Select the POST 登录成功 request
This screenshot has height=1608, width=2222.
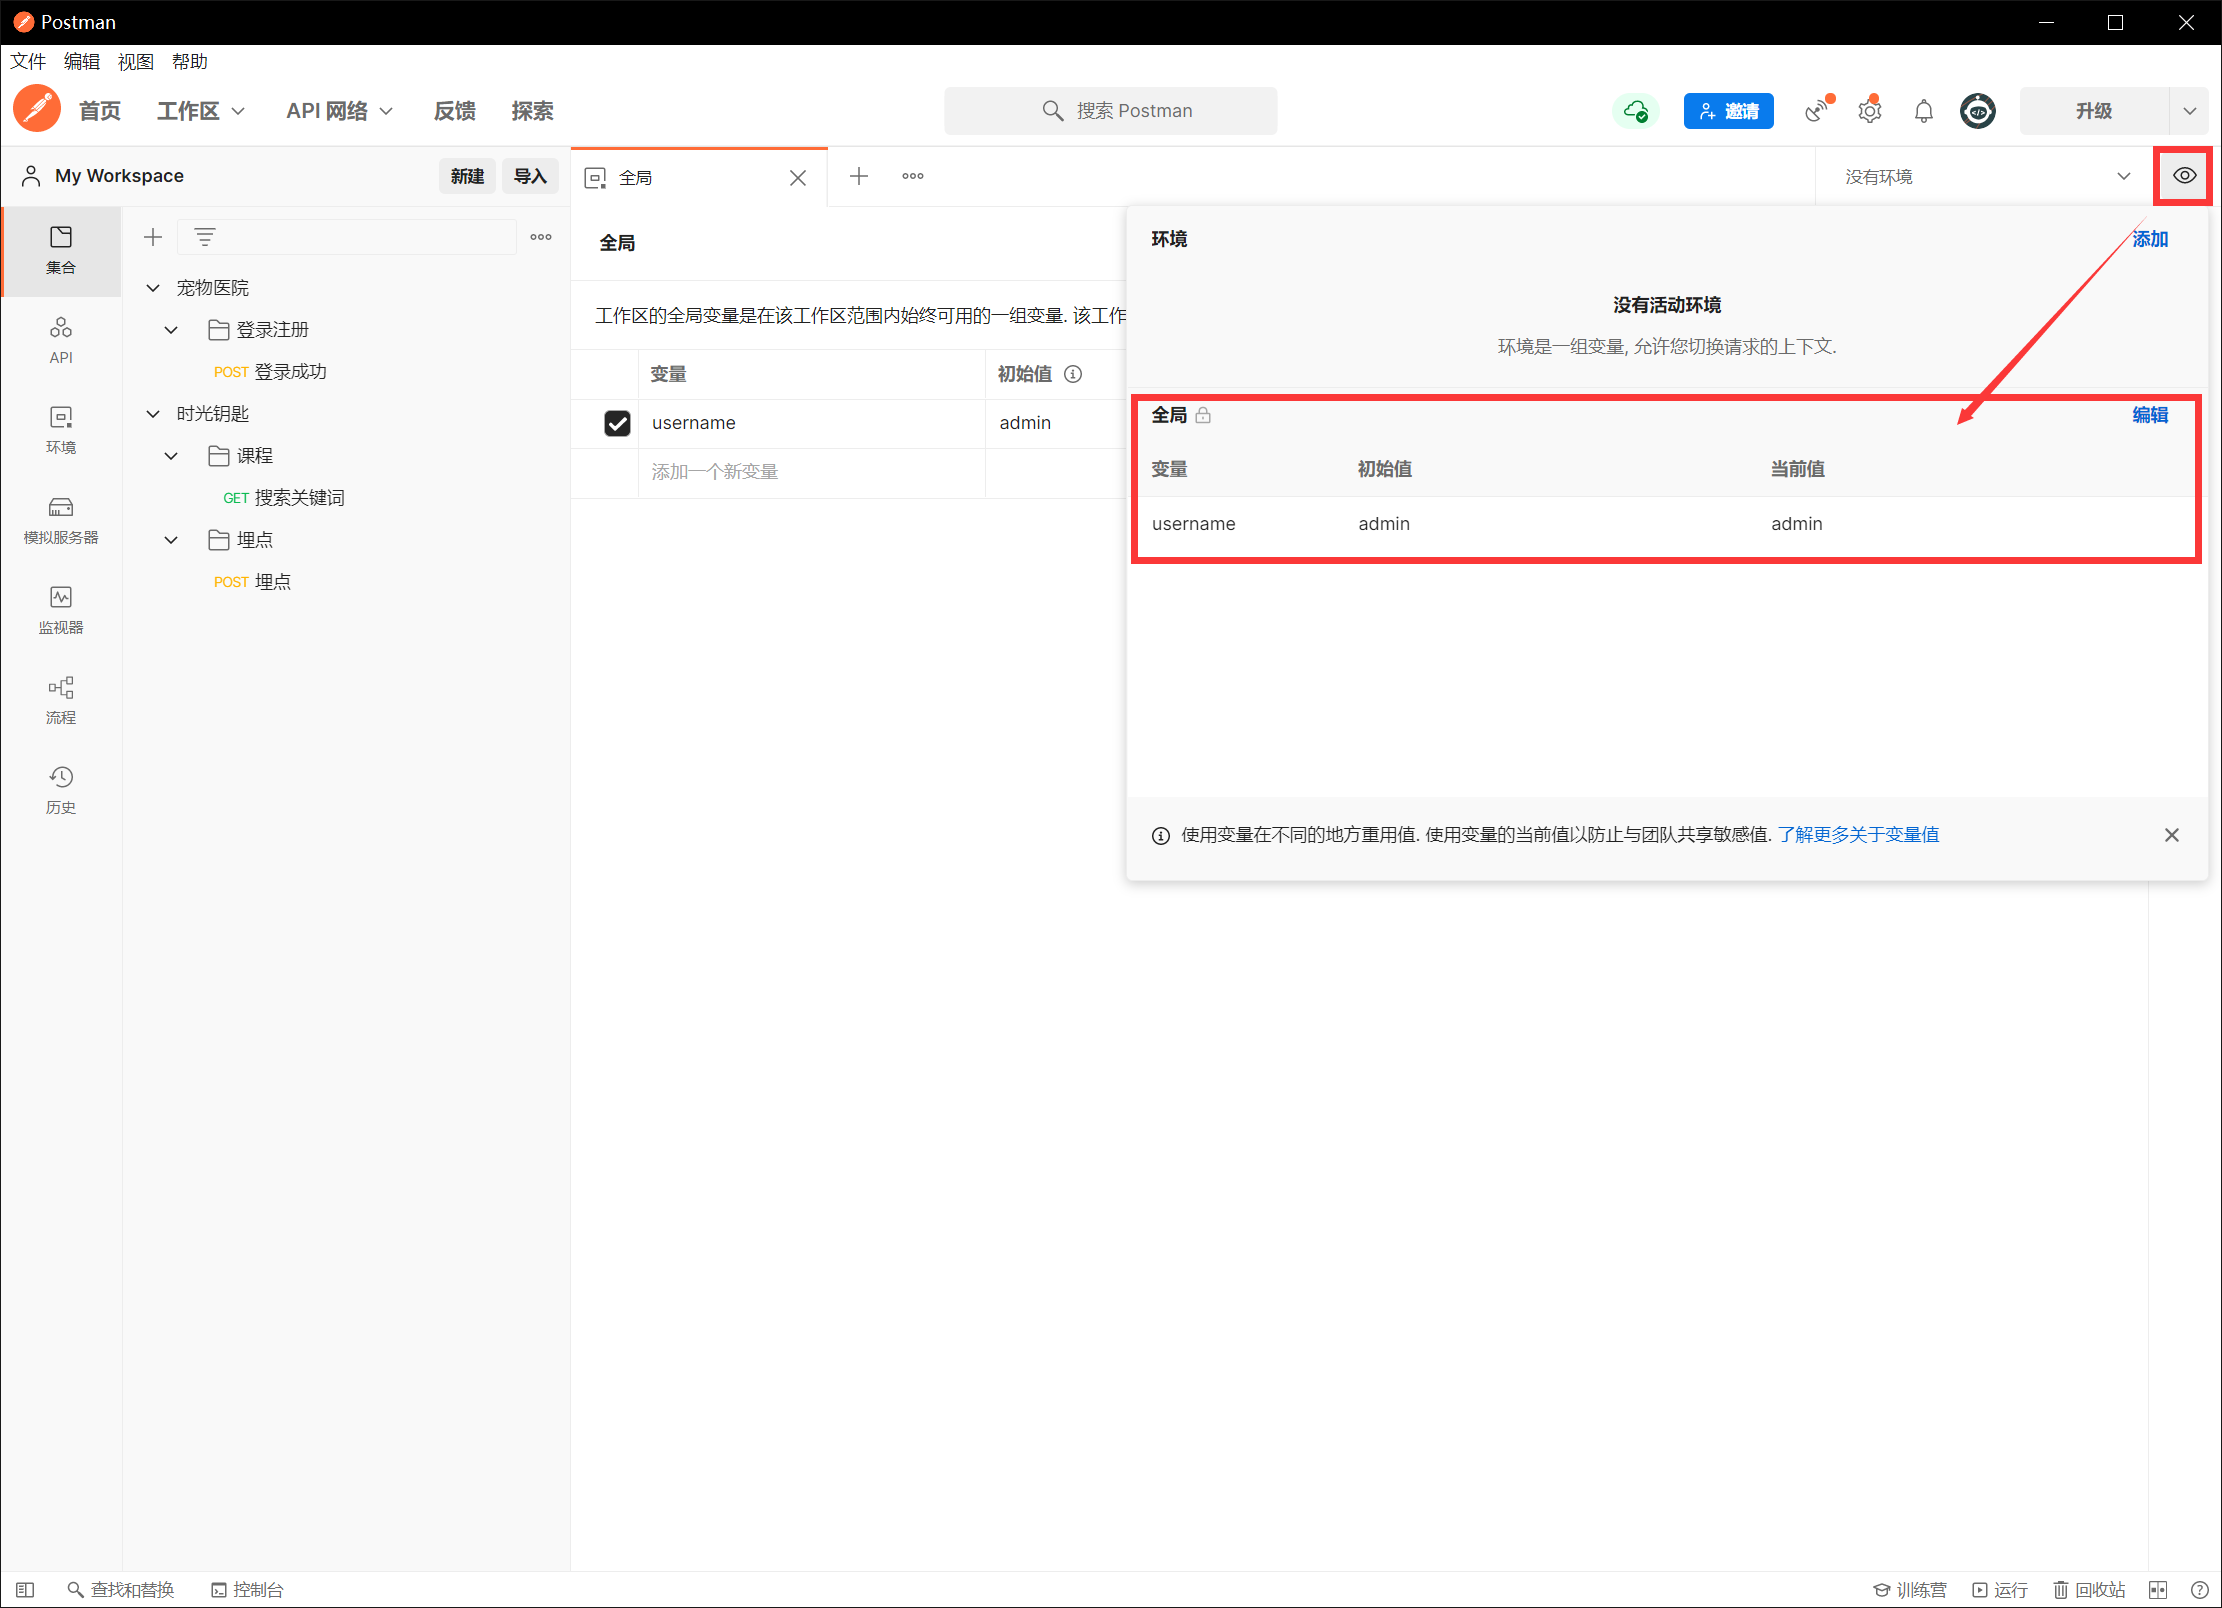[x=270, y=372]
